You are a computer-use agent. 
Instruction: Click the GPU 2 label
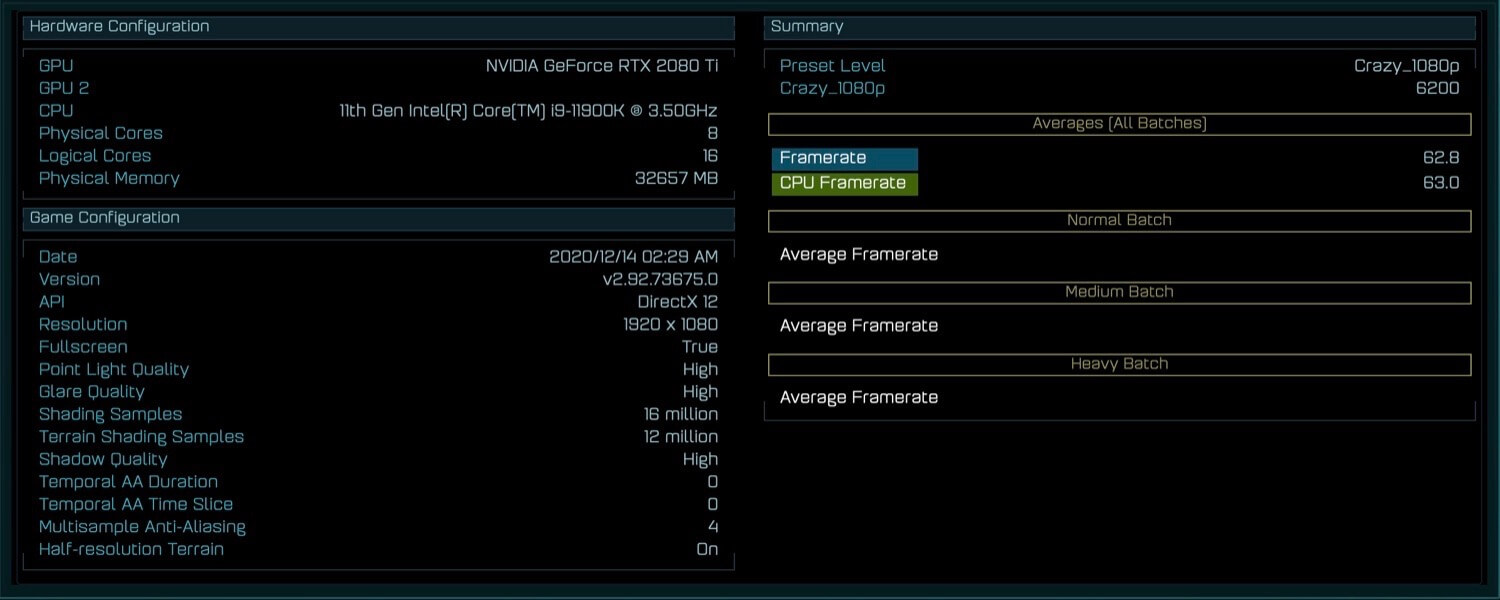[64, 88]
